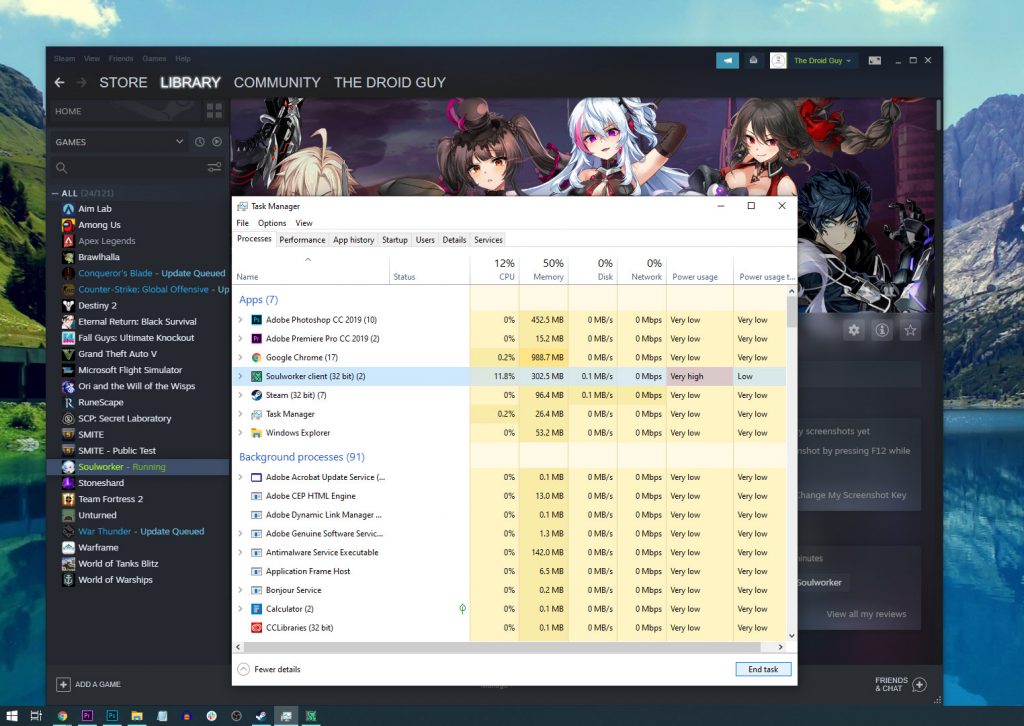Image resolution: width=1024 pixels, height=726 pixels.
Task: Open Task View on the taskbar
Action: (x=37, y=716)
